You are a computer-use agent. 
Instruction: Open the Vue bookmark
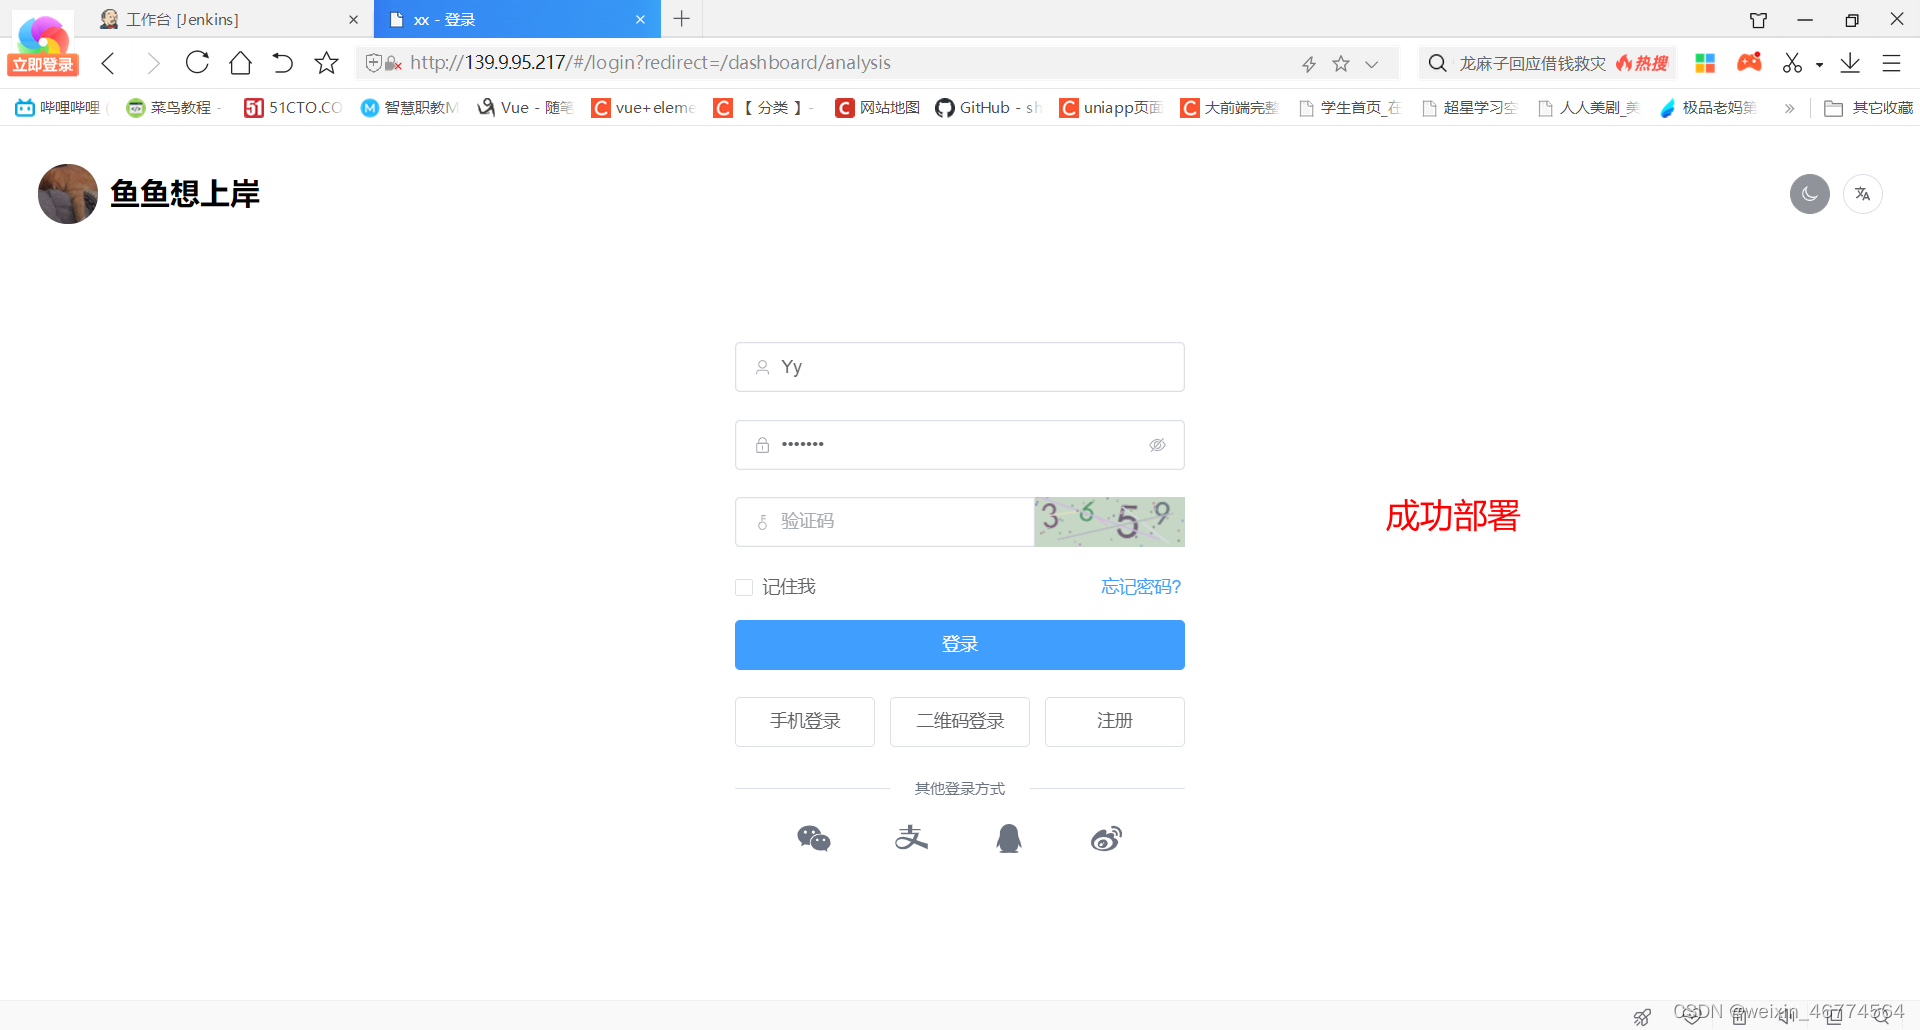[x=525, y=107]
